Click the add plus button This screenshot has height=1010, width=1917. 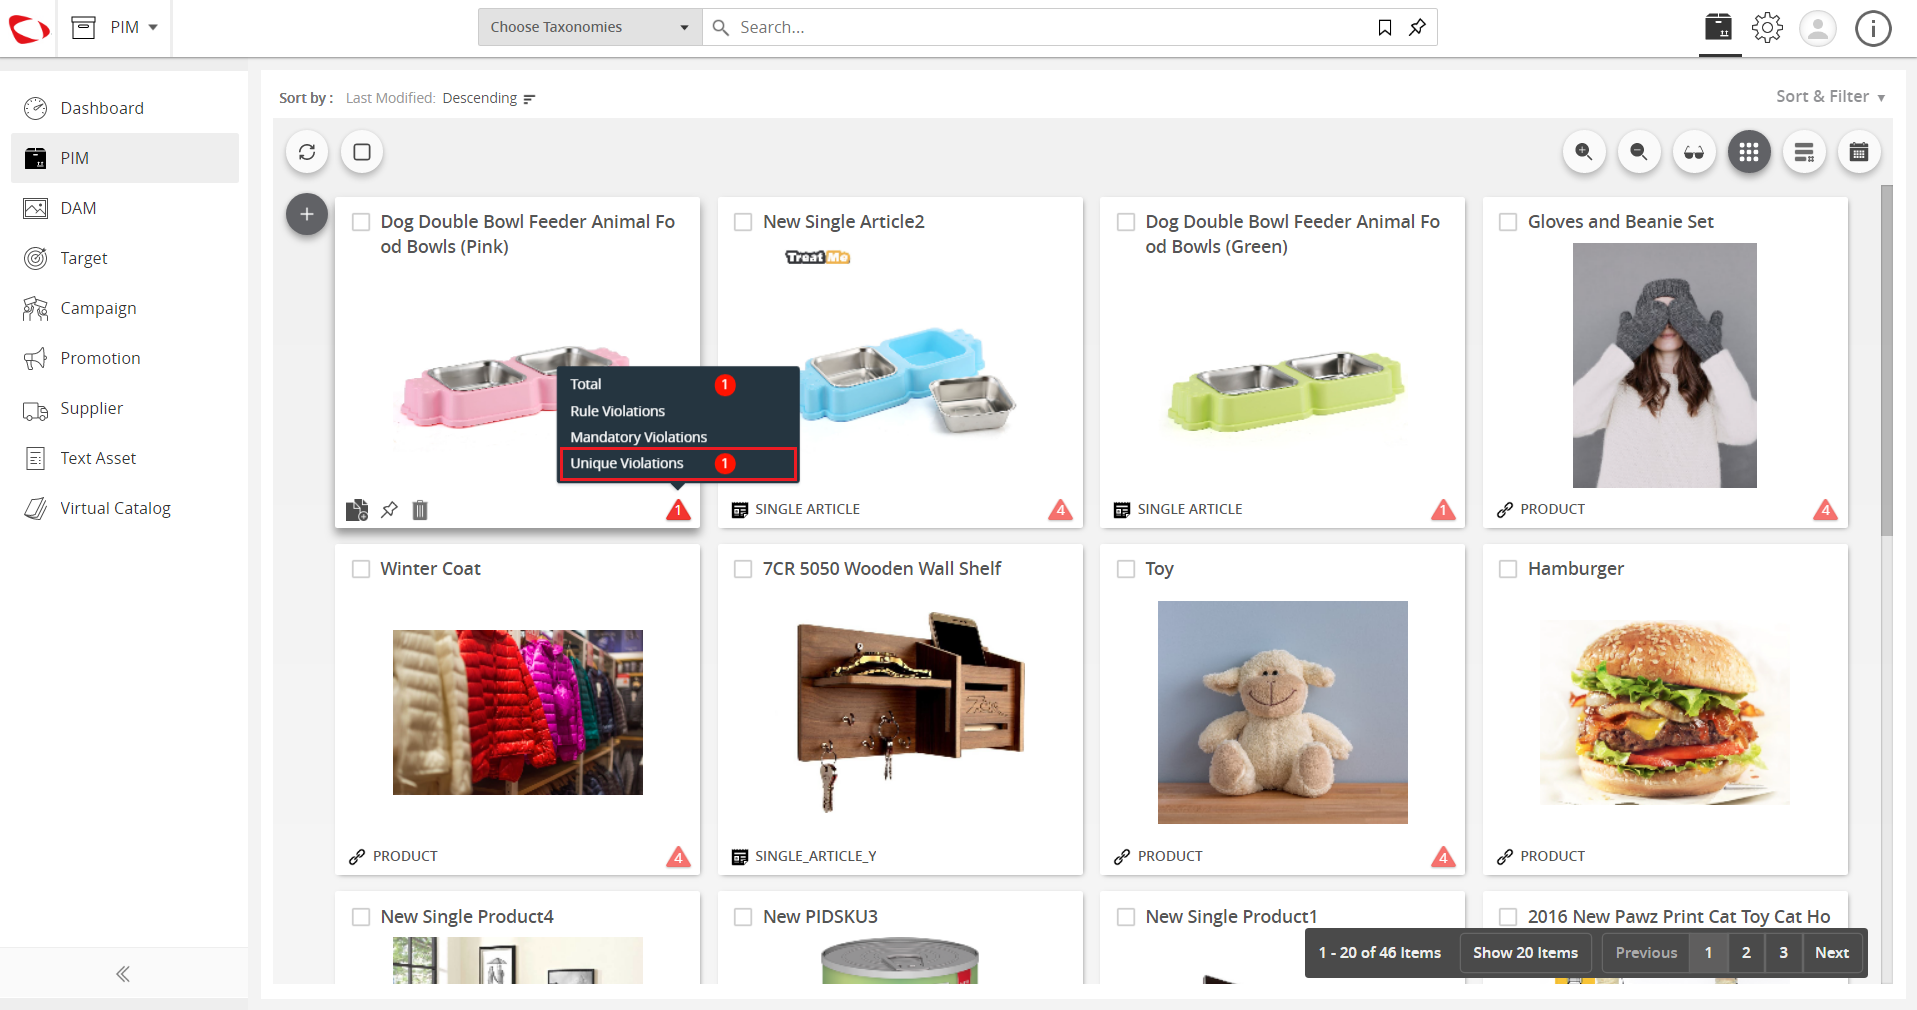[x=307, y=214]
